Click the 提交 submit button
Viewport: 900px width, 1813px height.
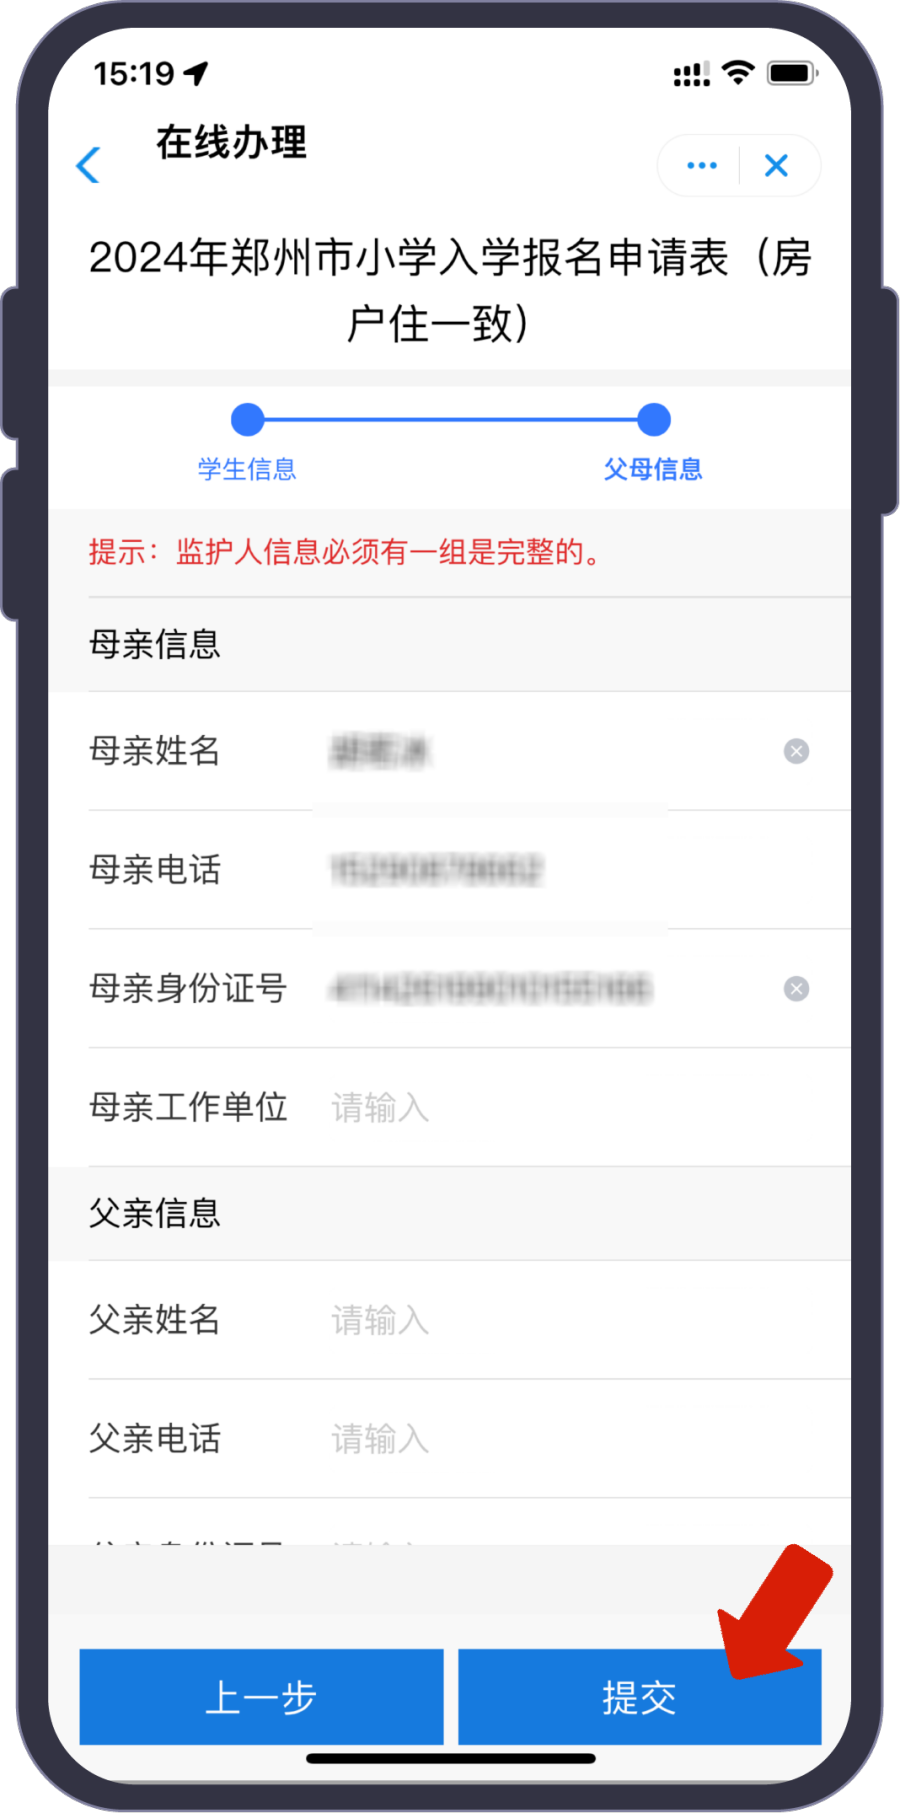pyautogui.click(x=640, y=1697)
